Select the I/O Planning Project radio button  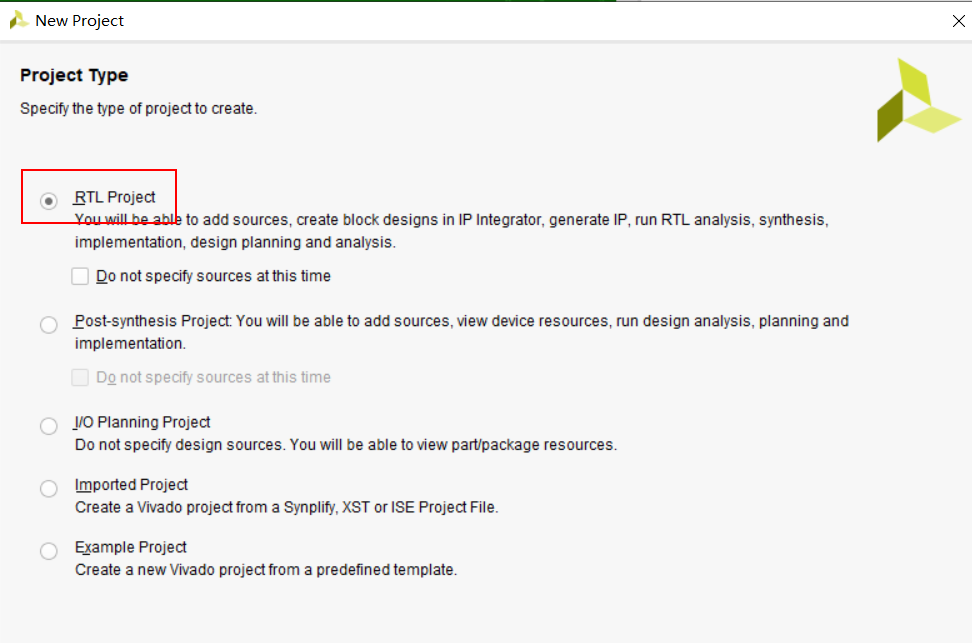[x=48, y=426]
